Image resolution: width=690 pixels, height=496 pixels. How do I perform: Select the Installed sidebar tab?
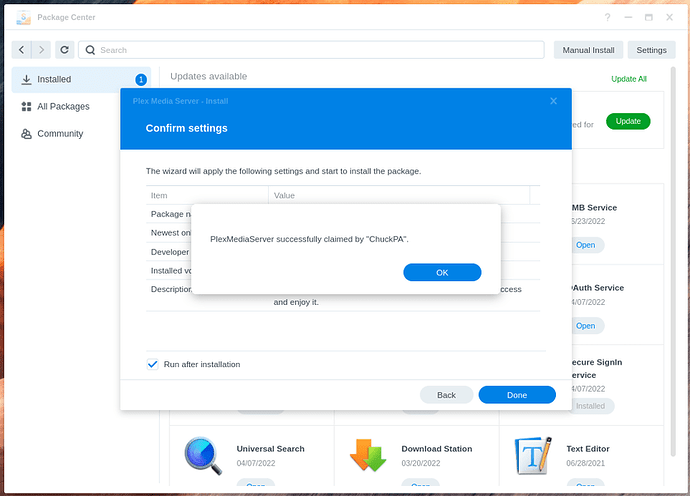[81, 80]
